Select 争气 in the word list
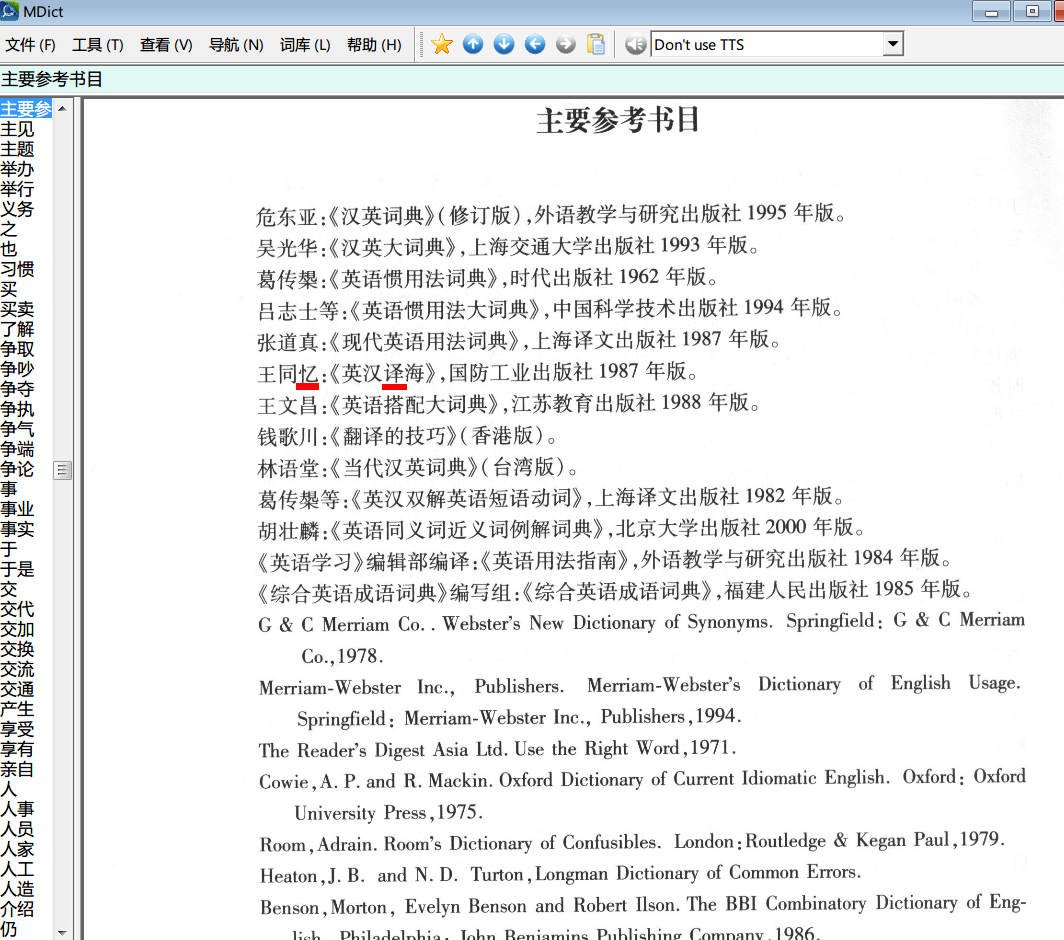 (x=17, y=429)
